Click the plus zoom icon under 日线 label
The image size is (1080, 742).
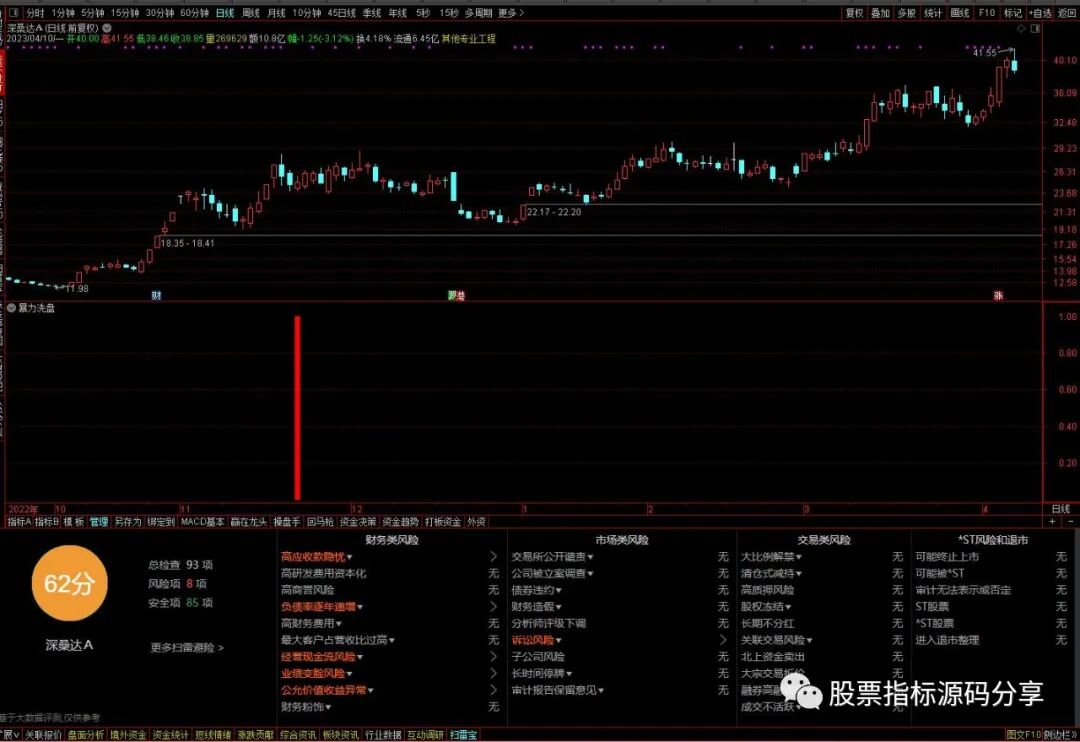click(x=1052, y=522)
